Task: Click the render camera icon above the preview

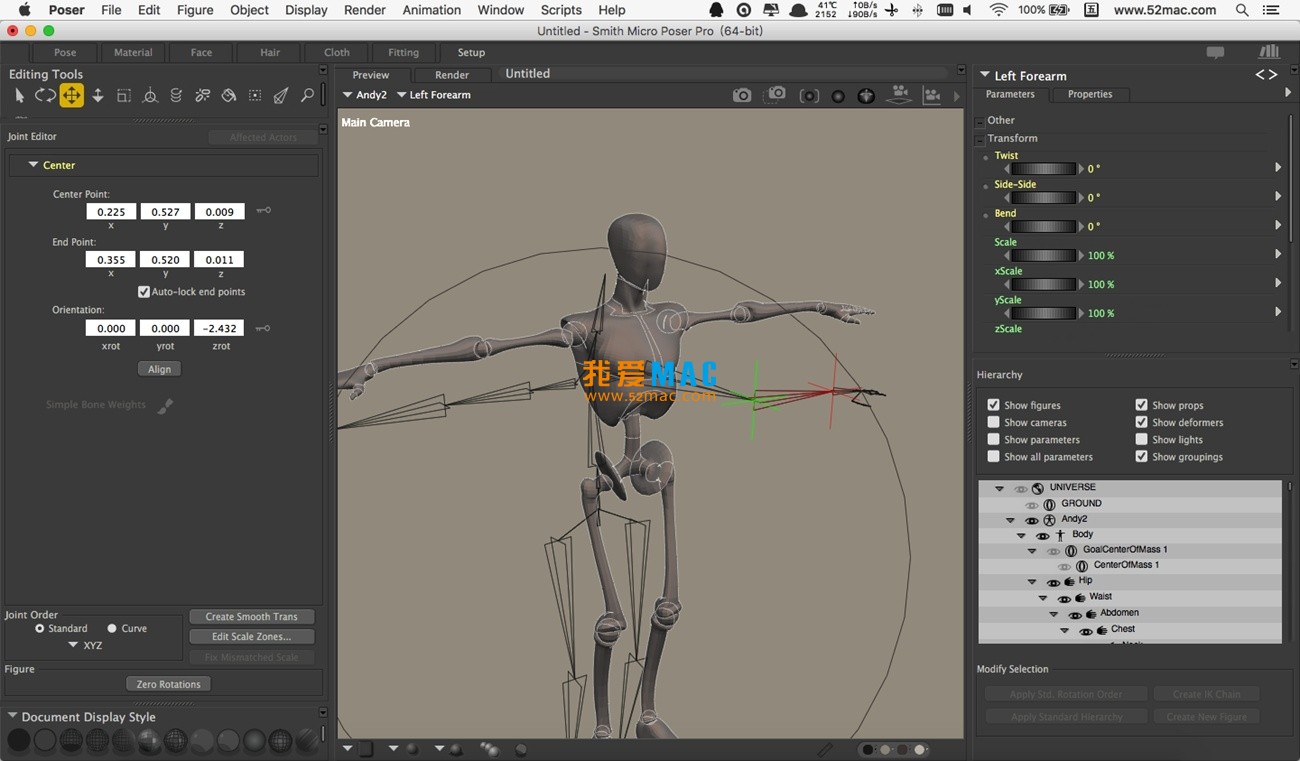Action: [x=742, y=95]
